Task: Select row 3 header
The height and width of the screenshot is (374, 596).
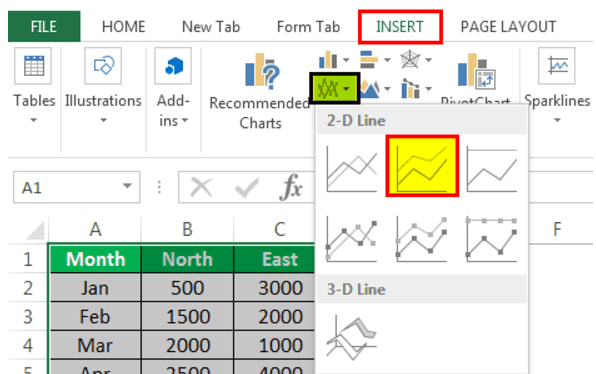Action: tap(28, 317)
